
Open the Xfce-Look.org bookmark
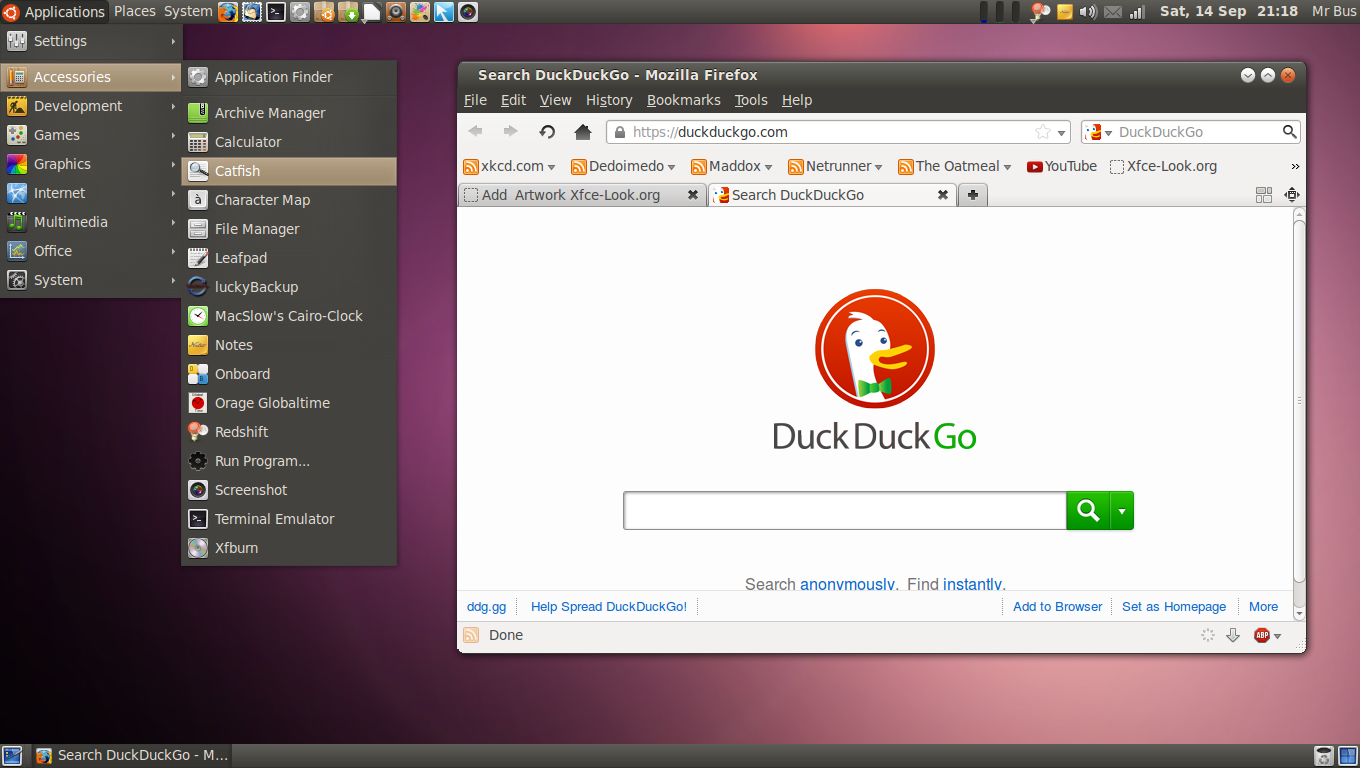pyautogui.click(x=1163, y=167)
